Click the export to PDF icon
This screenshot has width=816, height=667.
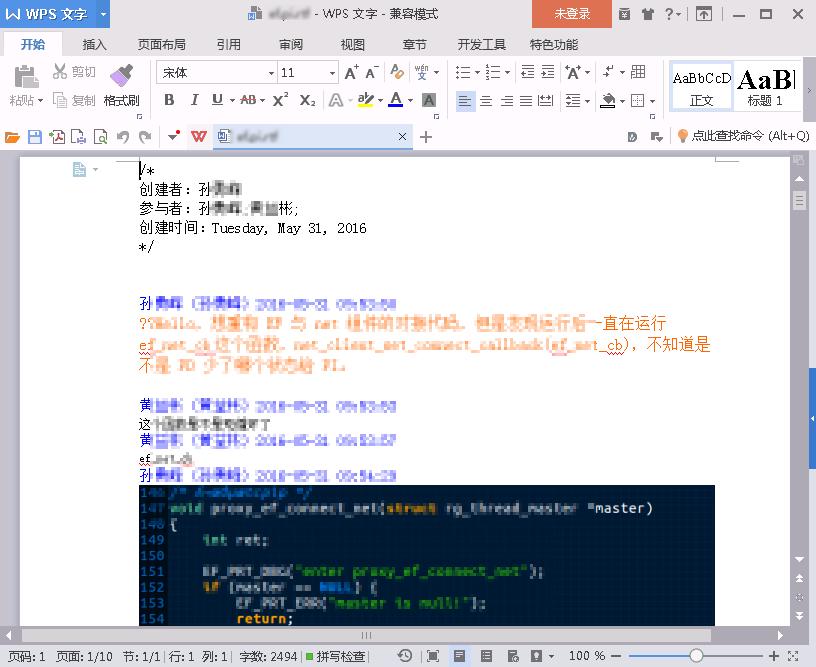[x=57, y=137]
